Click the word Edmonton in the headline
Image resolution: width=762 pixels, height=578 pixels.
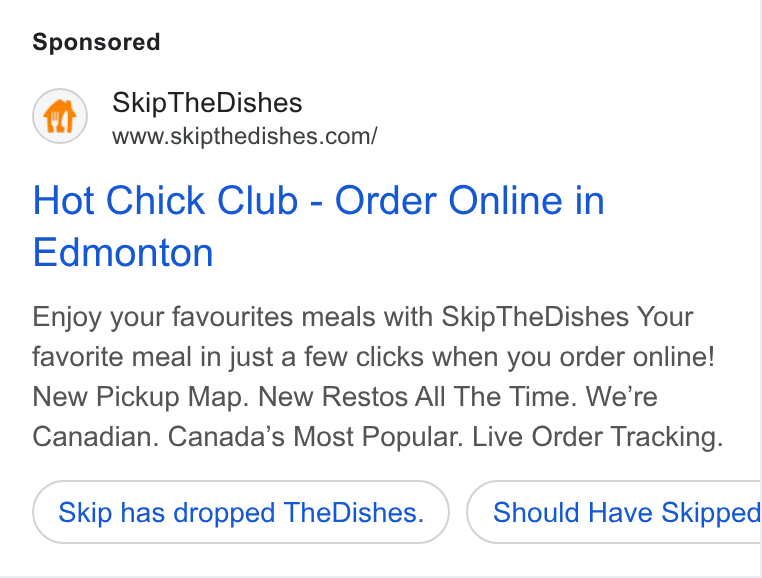123,253
